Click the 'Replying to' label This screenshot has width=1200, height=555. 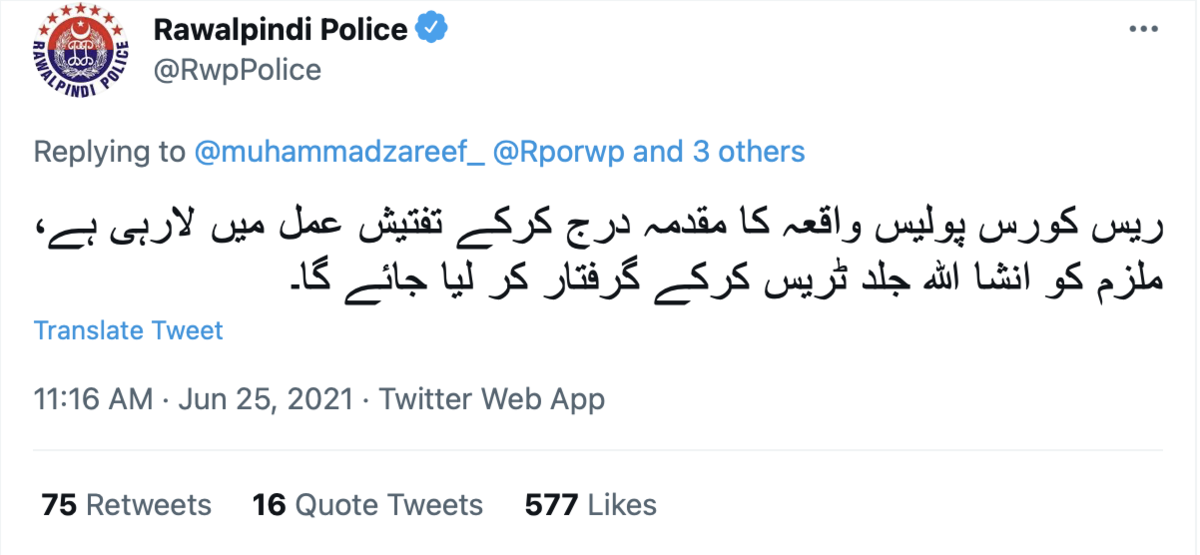tap(110, 152)
